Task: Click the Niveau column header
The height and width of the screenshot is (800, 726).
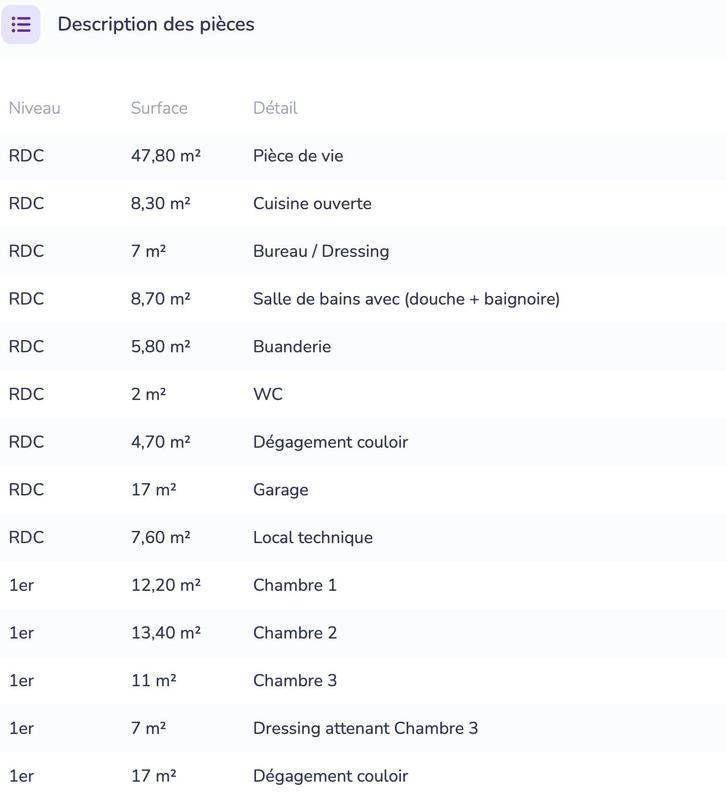Action: 35,108
